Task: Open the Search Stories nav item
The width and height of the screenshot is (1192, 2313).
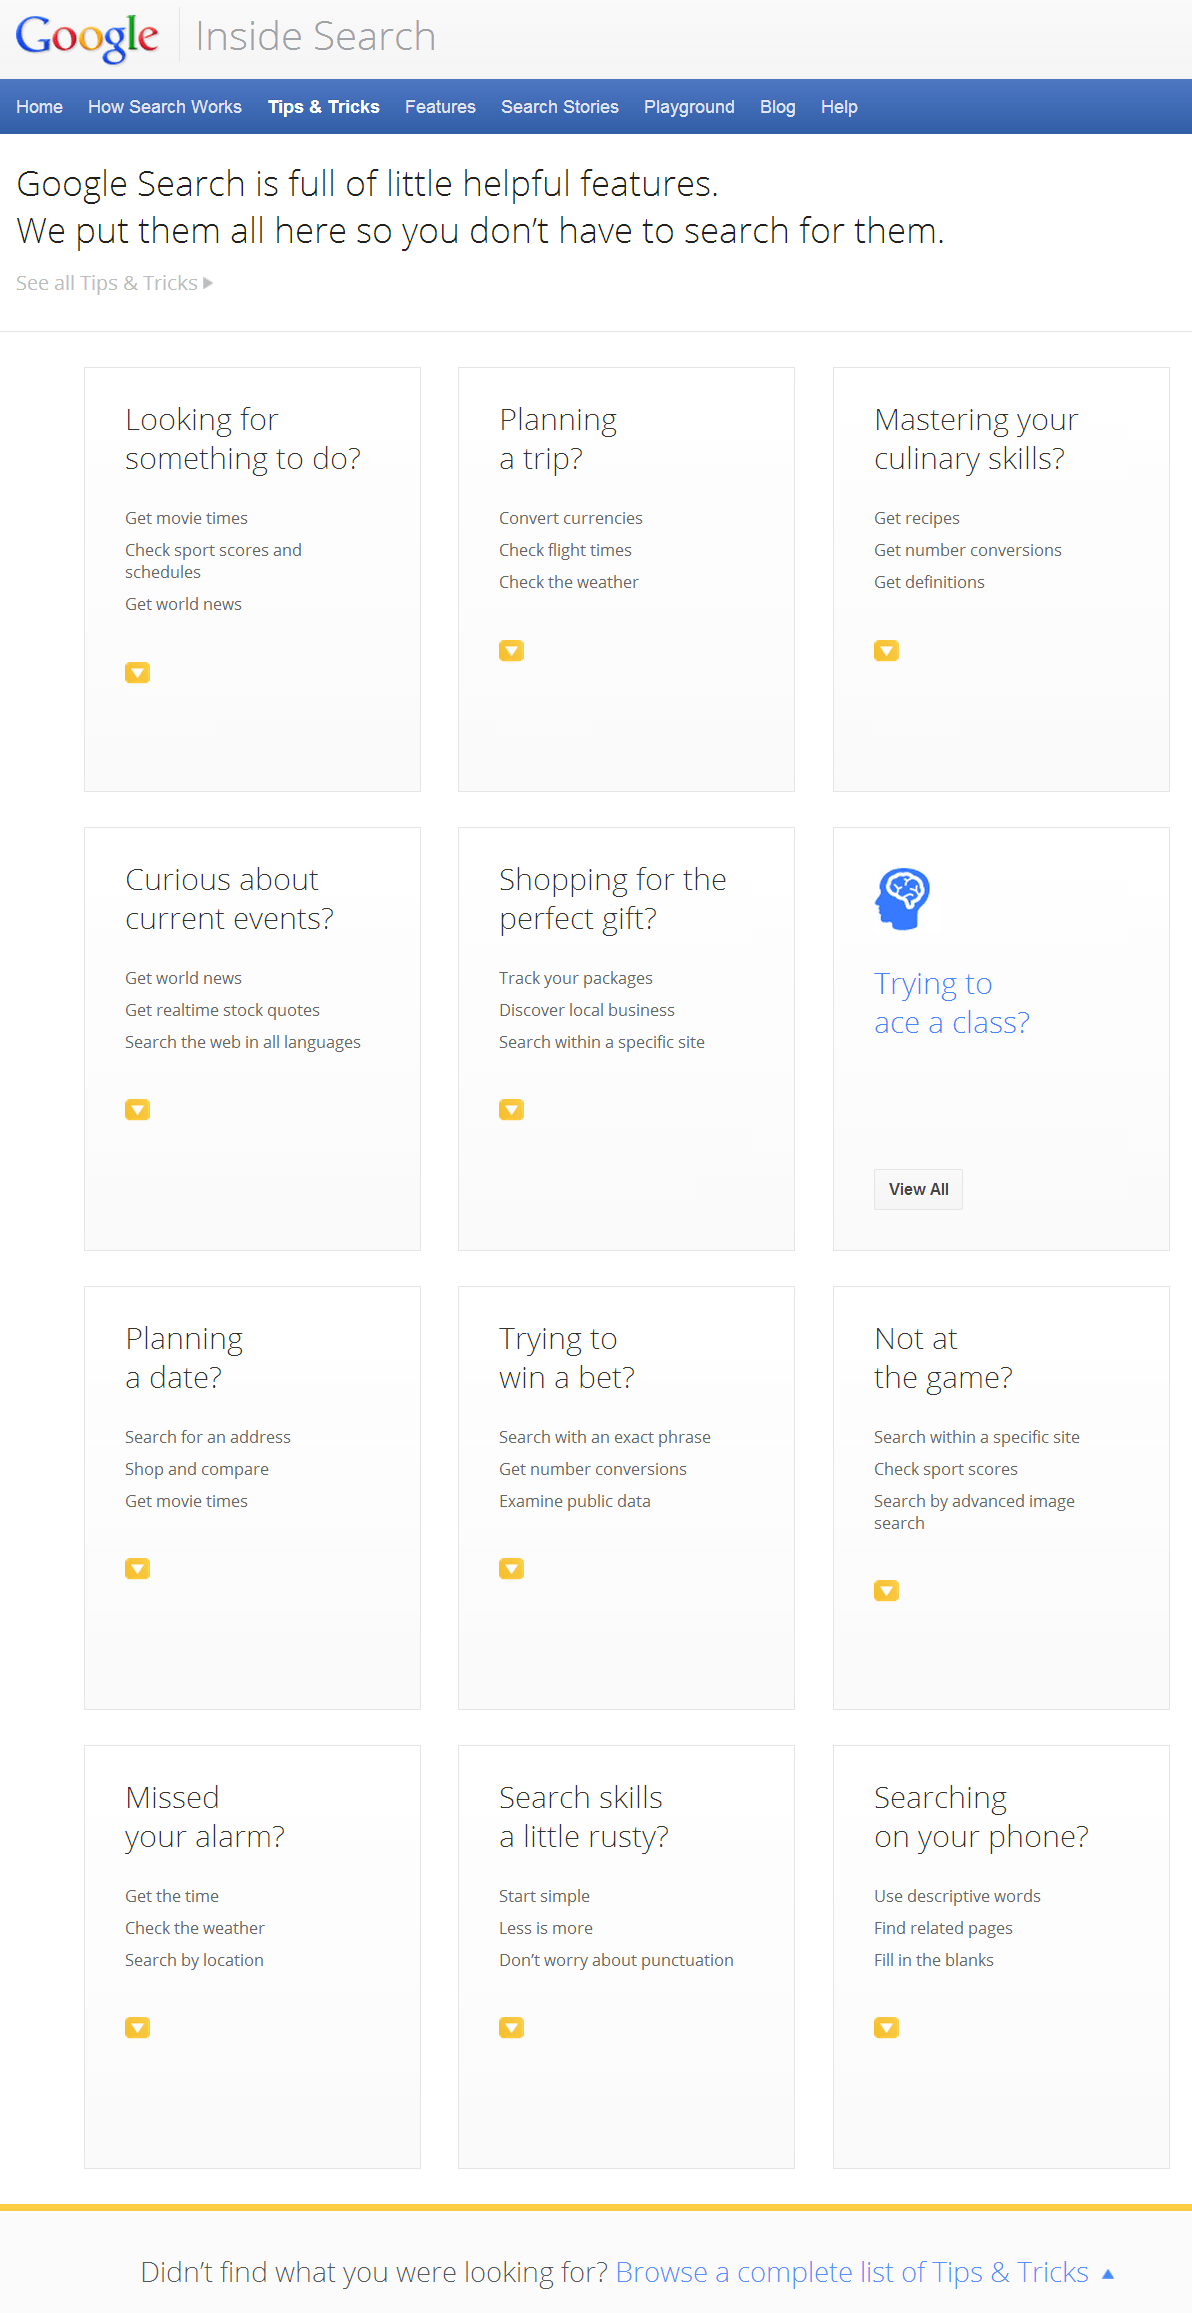Action: (560, 107)
